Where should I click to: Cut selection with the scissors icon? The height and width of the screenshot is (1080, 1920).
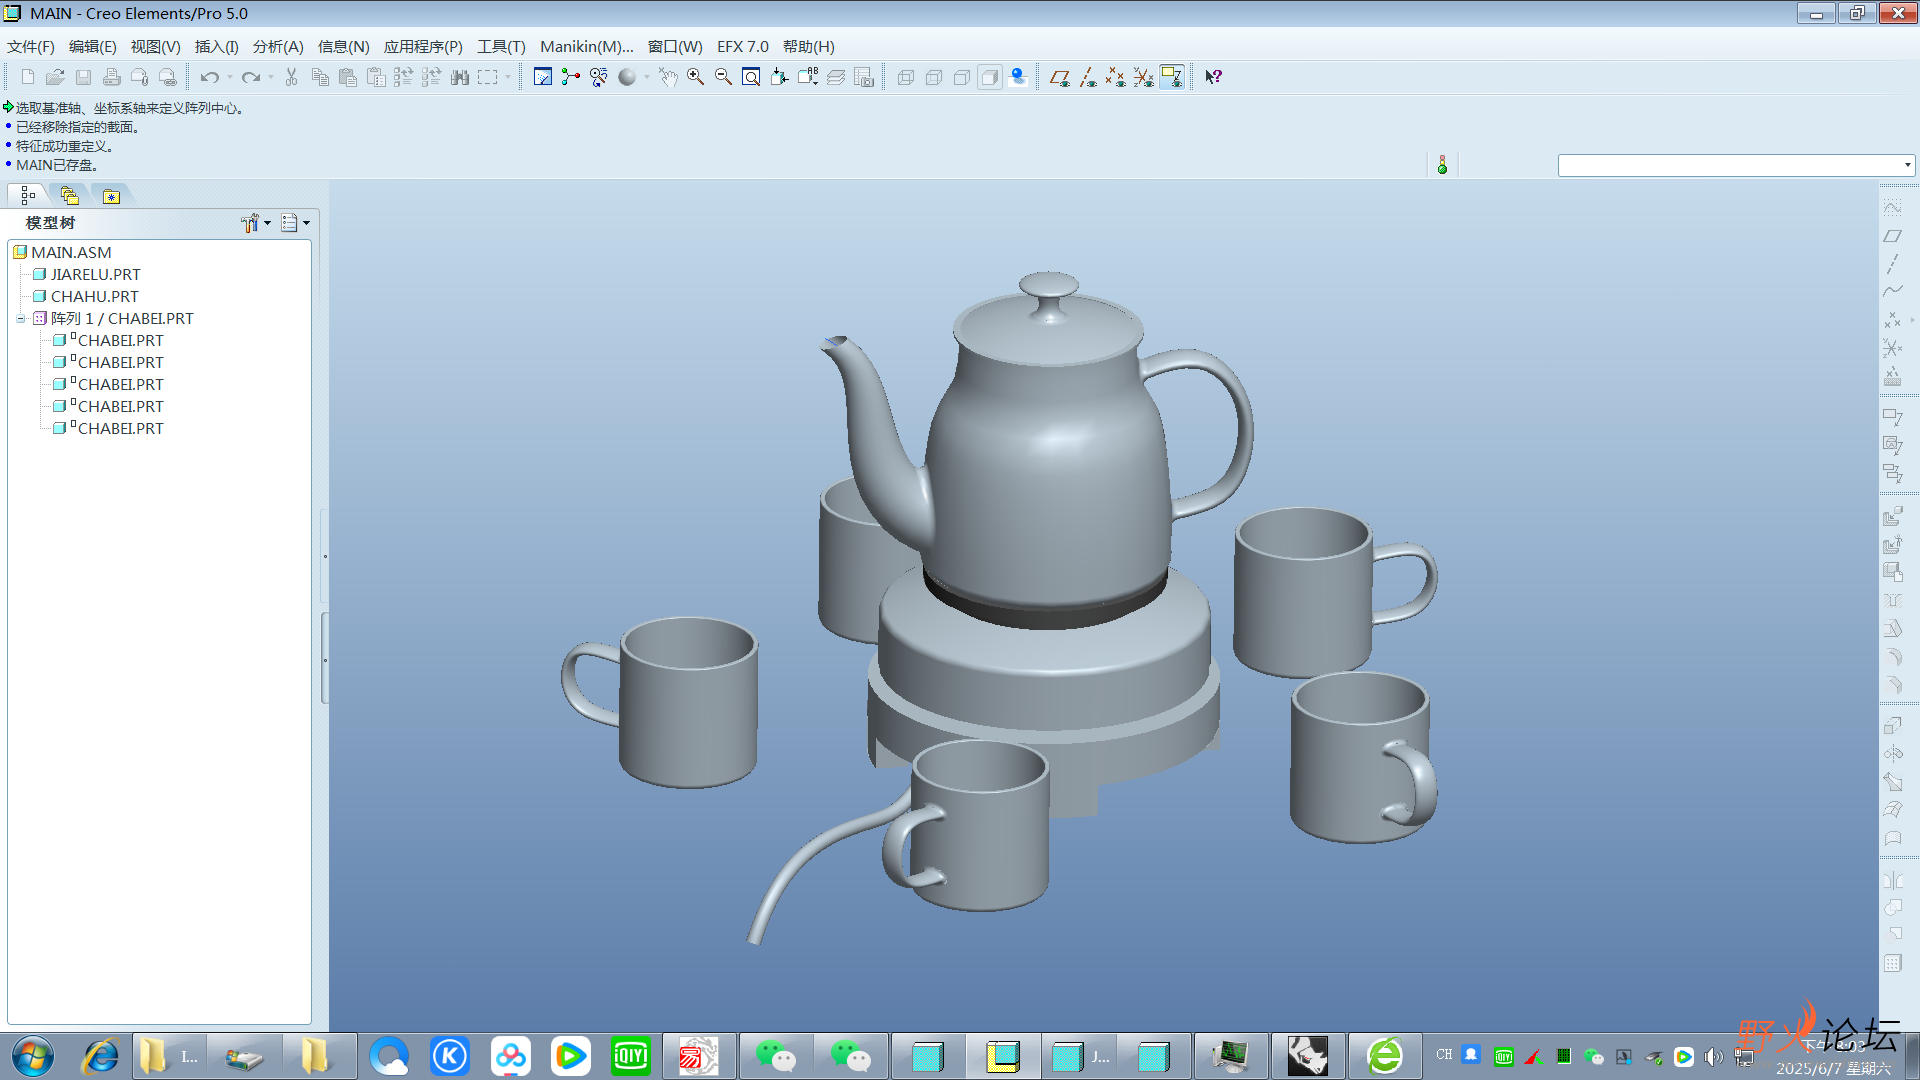[x=292, y=77]
